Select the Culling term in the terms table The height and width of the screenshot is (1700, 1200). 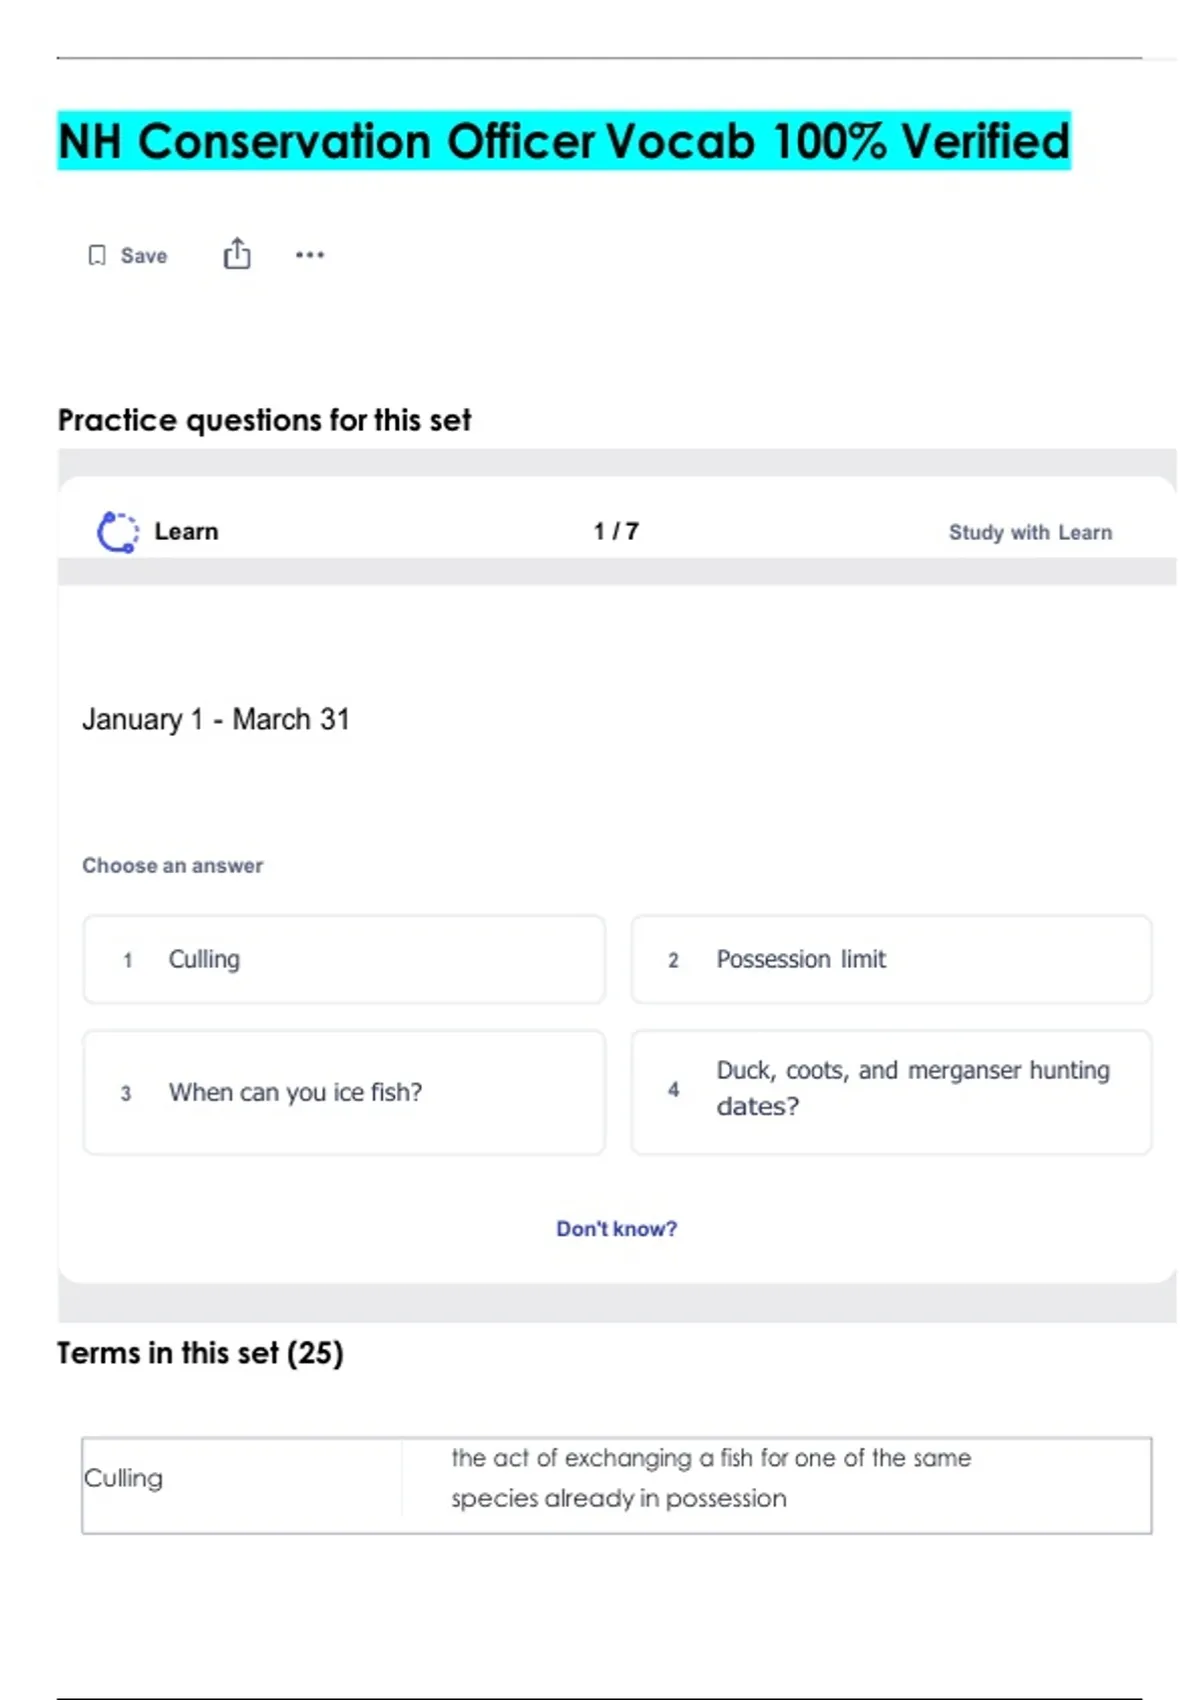[124, 1479]
